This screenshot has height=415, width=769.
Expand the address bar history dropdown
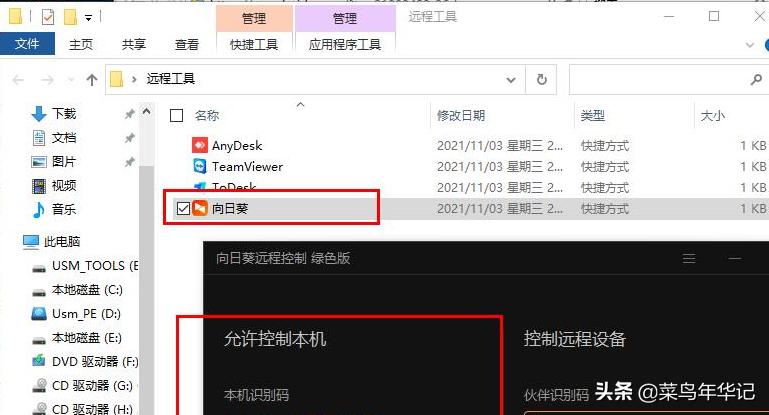511,79
